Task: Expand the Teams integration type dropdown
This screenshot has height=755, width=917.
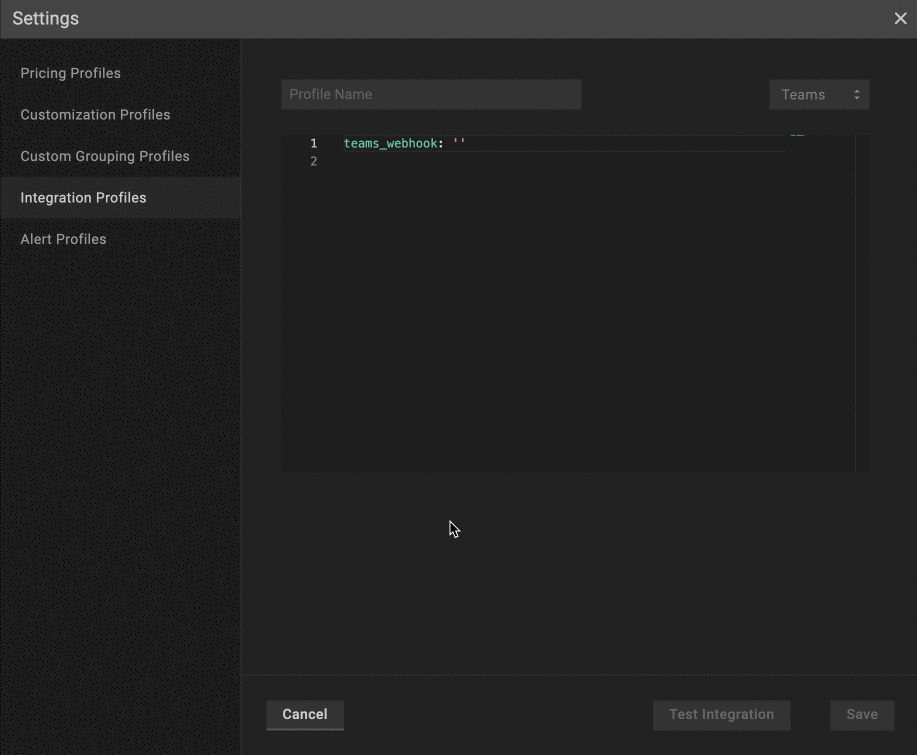Action: coord(819,95)
